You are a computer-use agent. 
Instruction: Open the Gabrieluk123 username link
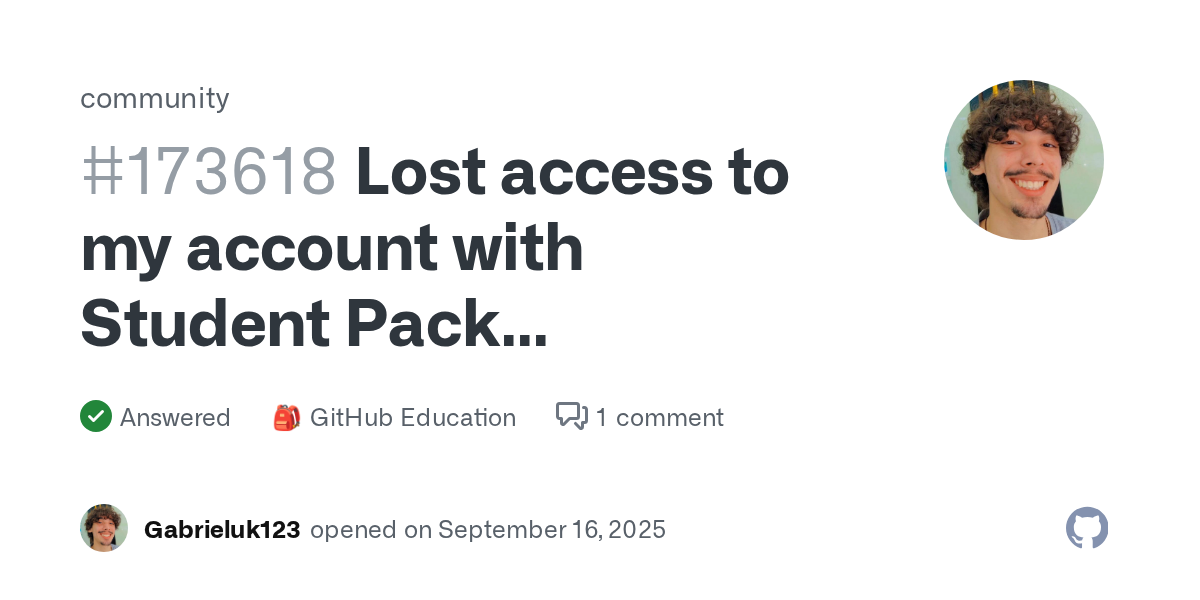click(x=222, y=529)
